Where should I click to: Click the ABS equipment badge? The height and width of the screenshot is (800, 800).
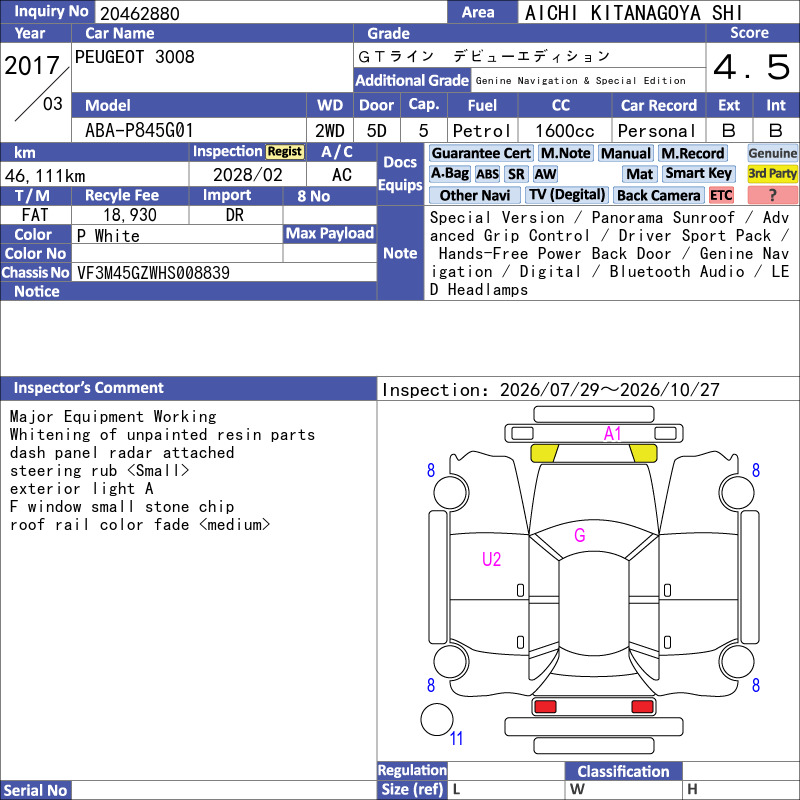coord(487,174)
